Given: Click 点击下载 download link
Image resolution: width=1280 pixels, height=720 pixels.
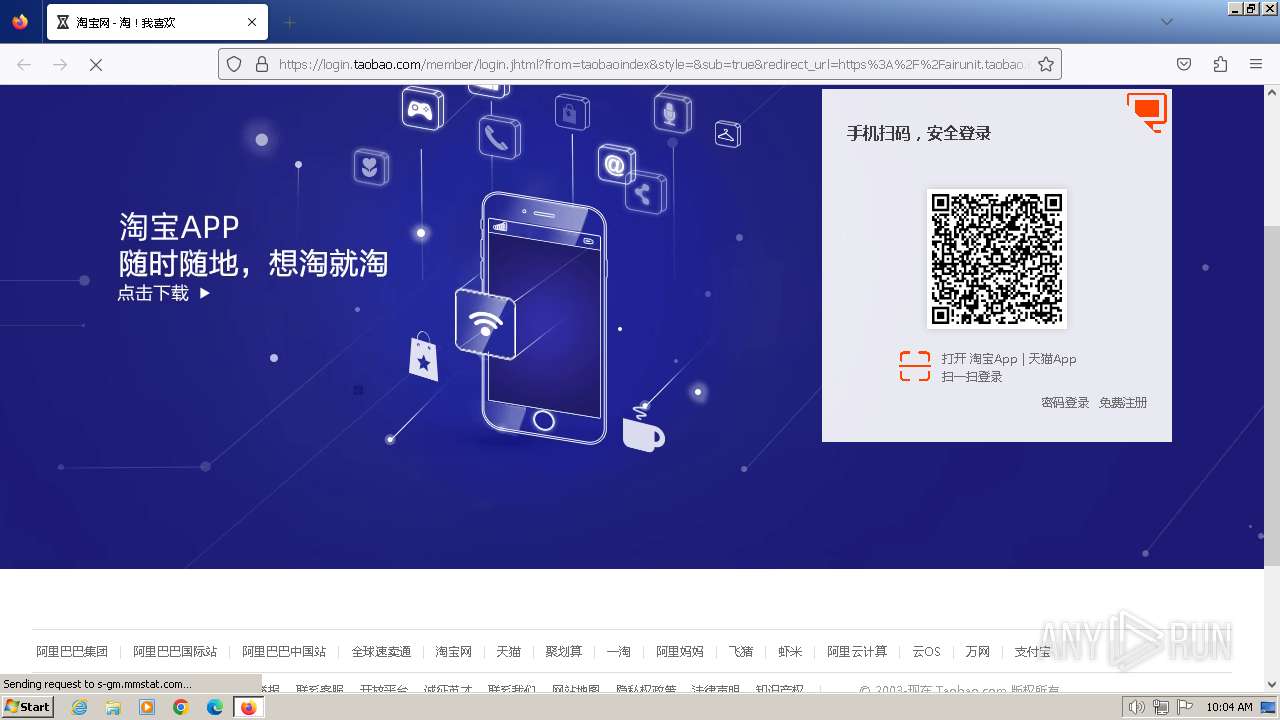Looking at the screenshot, I should 164,293.
